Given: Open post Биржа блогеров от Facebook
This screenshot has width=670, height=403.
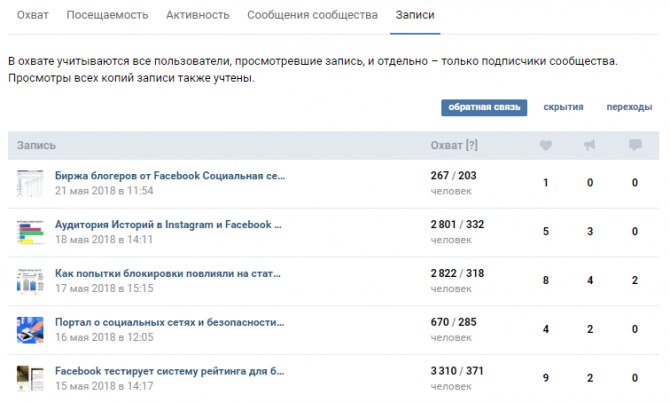Looking at the screenshot, I should click(170, 176).
